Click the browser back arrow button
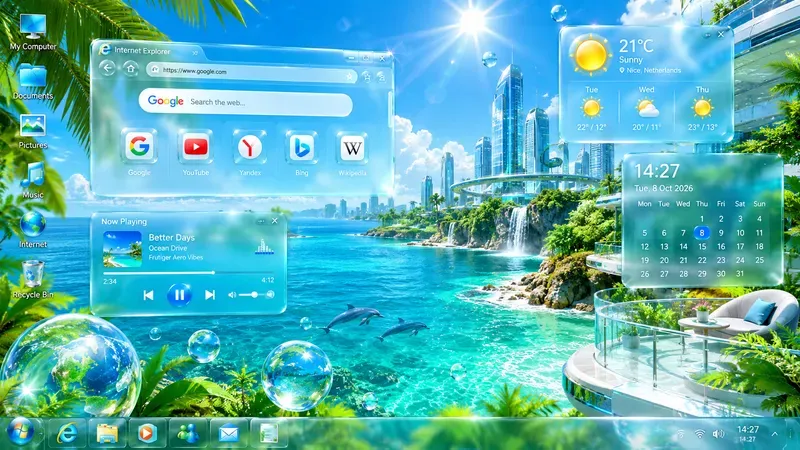The width and height of the screenshot is (800, 450). click(107, 68)
